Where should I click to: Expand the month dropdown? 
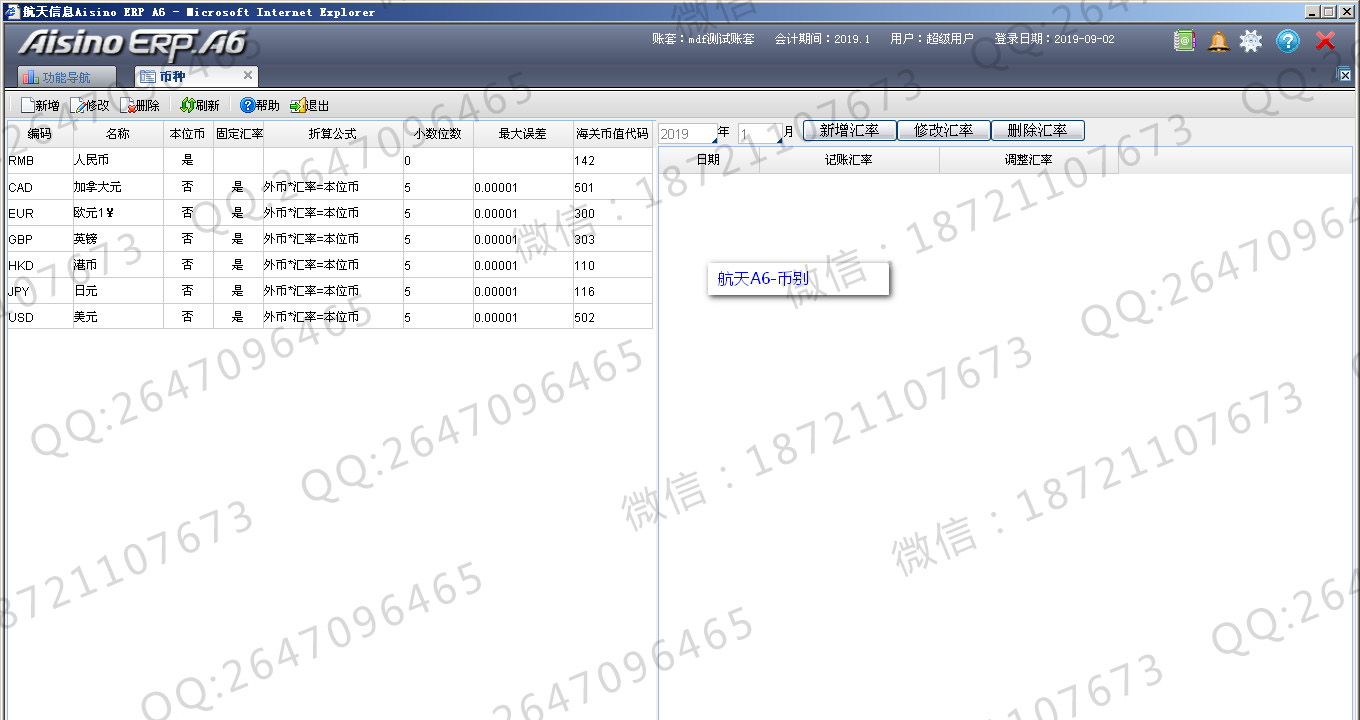coord(778,139)
